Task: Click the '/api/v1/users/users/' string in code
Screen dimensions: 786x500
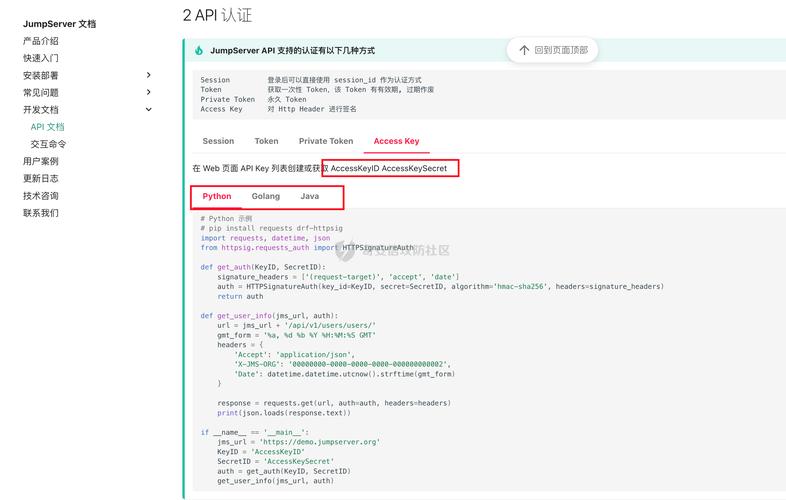Action: [330, 325]
